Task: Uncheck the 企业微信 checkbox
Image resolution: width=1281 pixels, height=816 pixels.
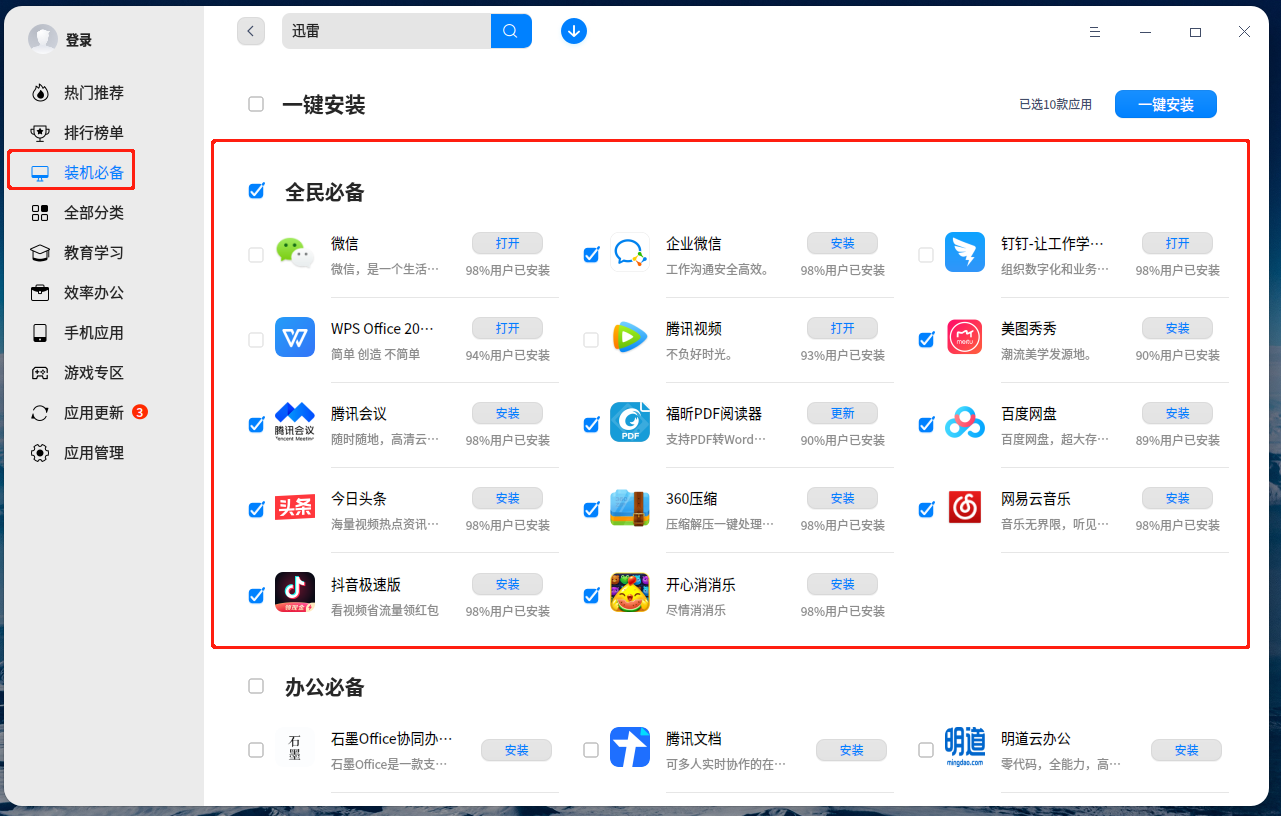Action: coord(591,255)
